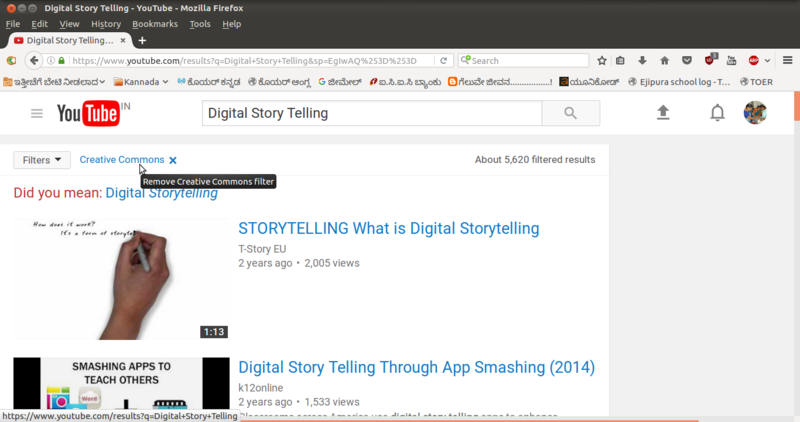Show site information via the padlock icon
The width and height of the screenshot is (800, 422).
click(x=62, y=61)
